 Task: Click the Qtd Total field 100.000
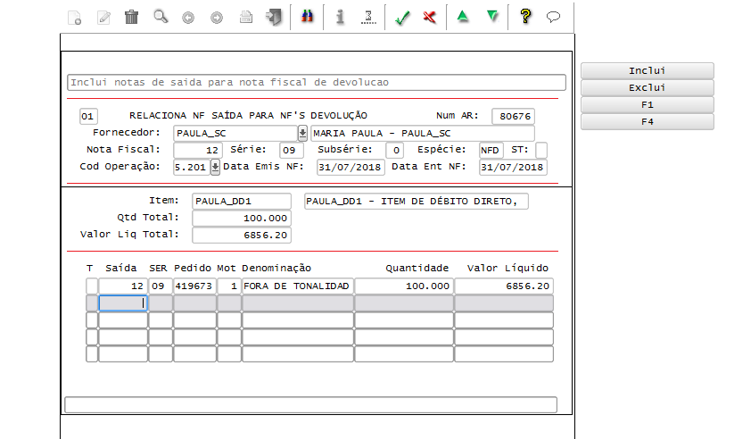point(242,219)
